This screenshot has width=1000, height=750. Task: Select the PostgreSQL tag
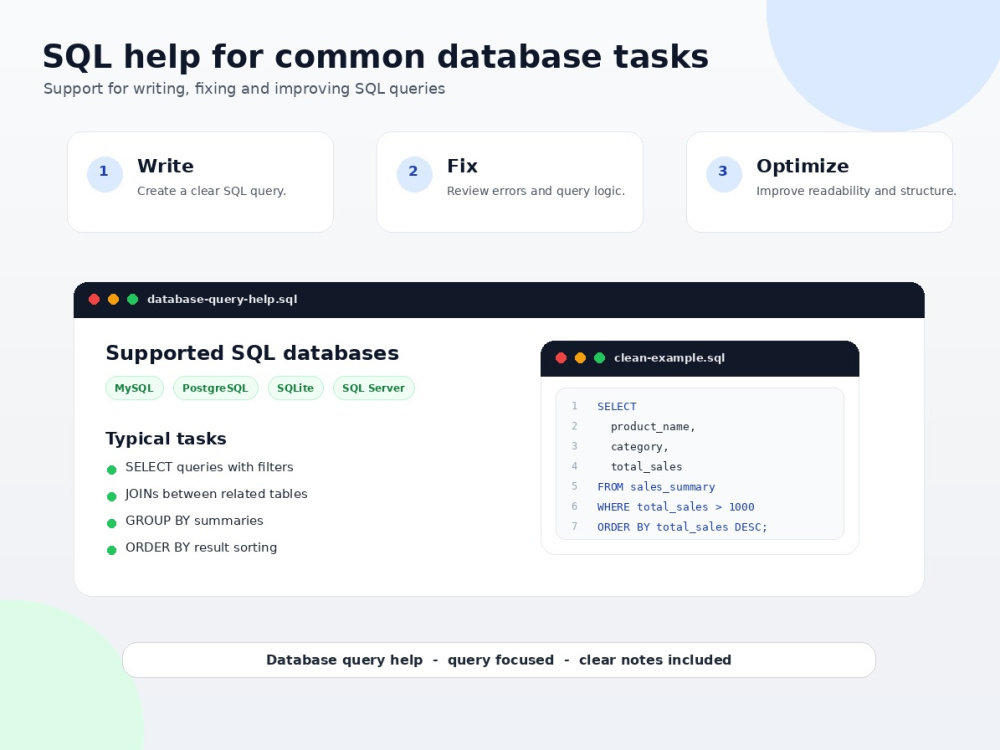[215, 388]
